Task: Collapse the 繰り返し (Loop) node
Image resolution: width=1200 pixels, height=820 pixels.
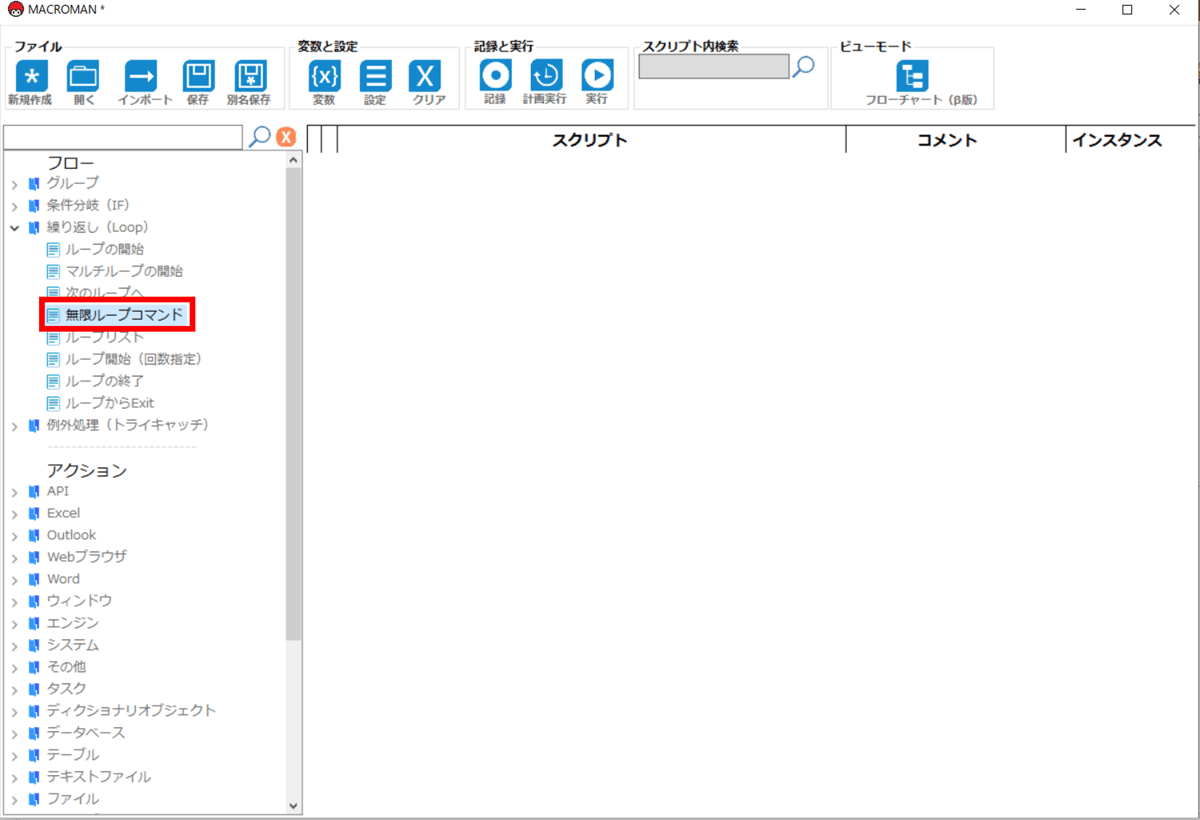Action: (x=15, y=228)
